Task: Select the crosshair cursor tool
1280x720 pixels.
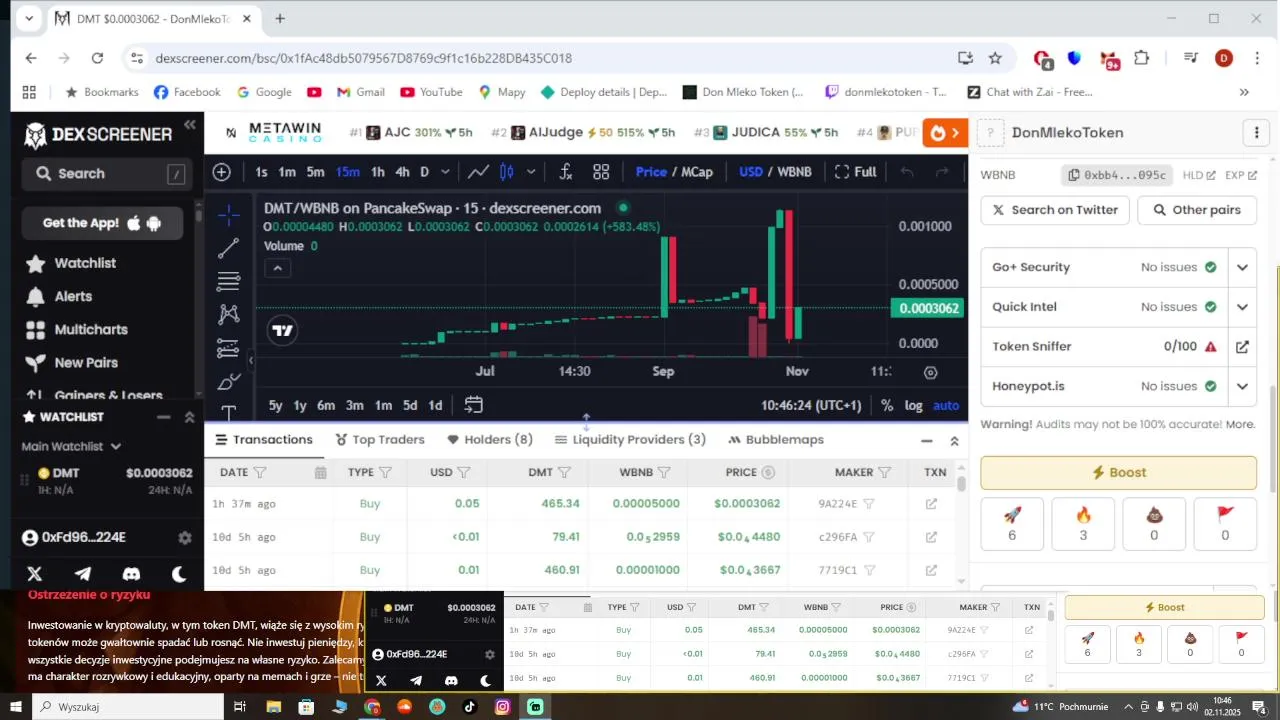Action: (229, 215)
